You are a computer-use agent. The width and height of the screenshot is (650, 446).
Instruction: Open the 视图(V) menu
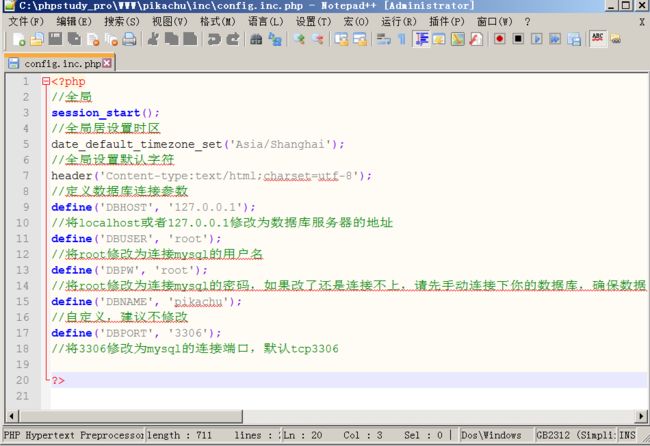170,22
